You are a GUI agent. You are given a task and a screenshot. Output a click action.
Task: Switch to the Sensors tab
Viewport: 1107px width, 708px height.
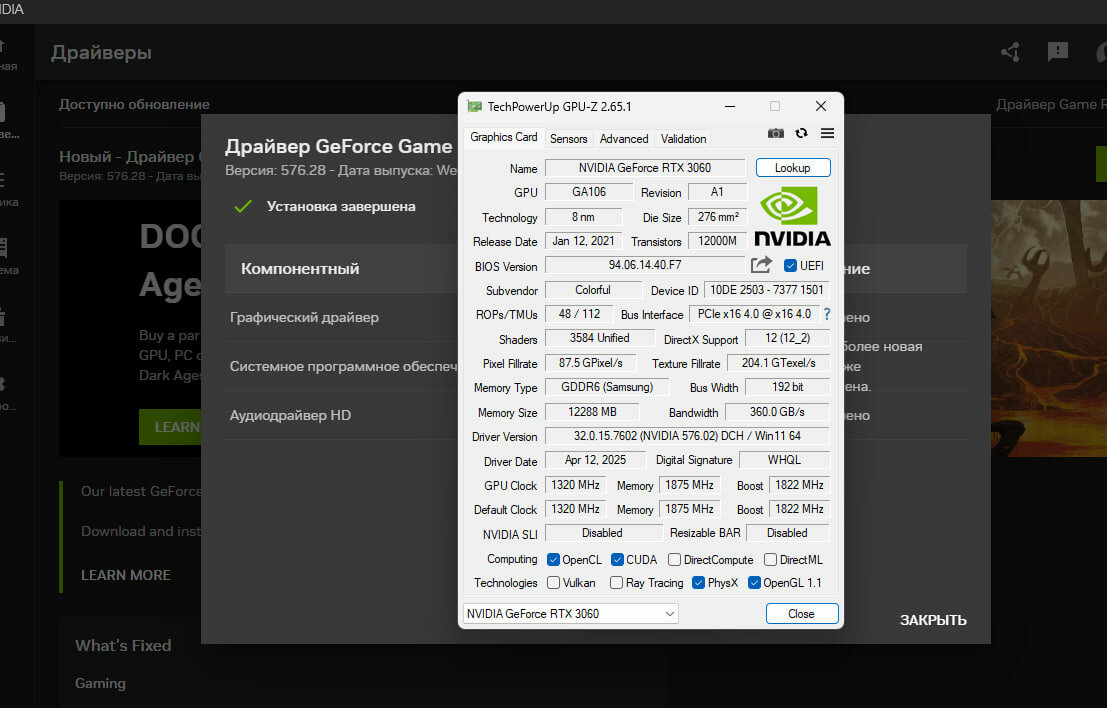[x=568, y=139]
